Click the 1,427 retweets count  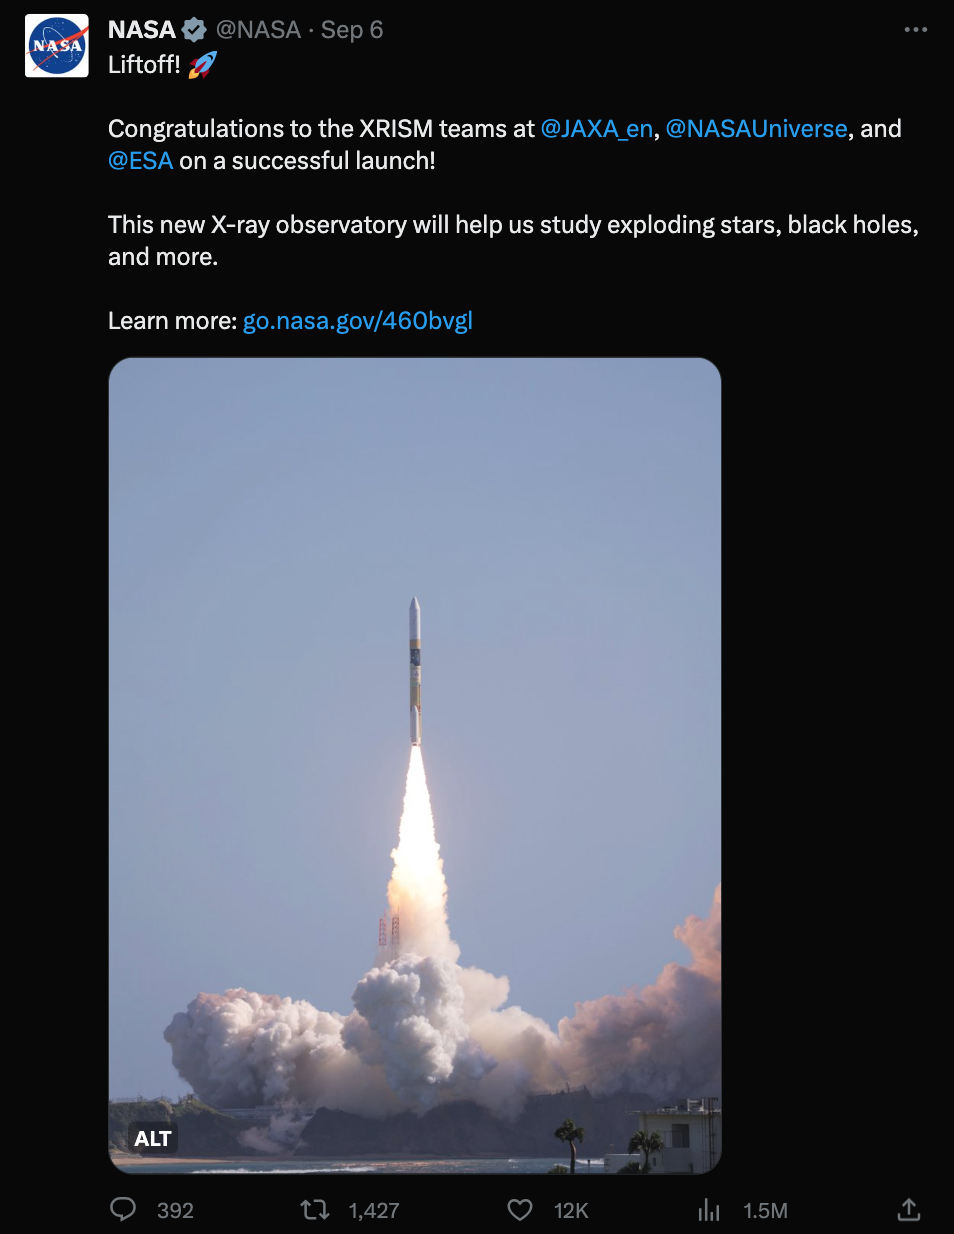point(374,1211)
